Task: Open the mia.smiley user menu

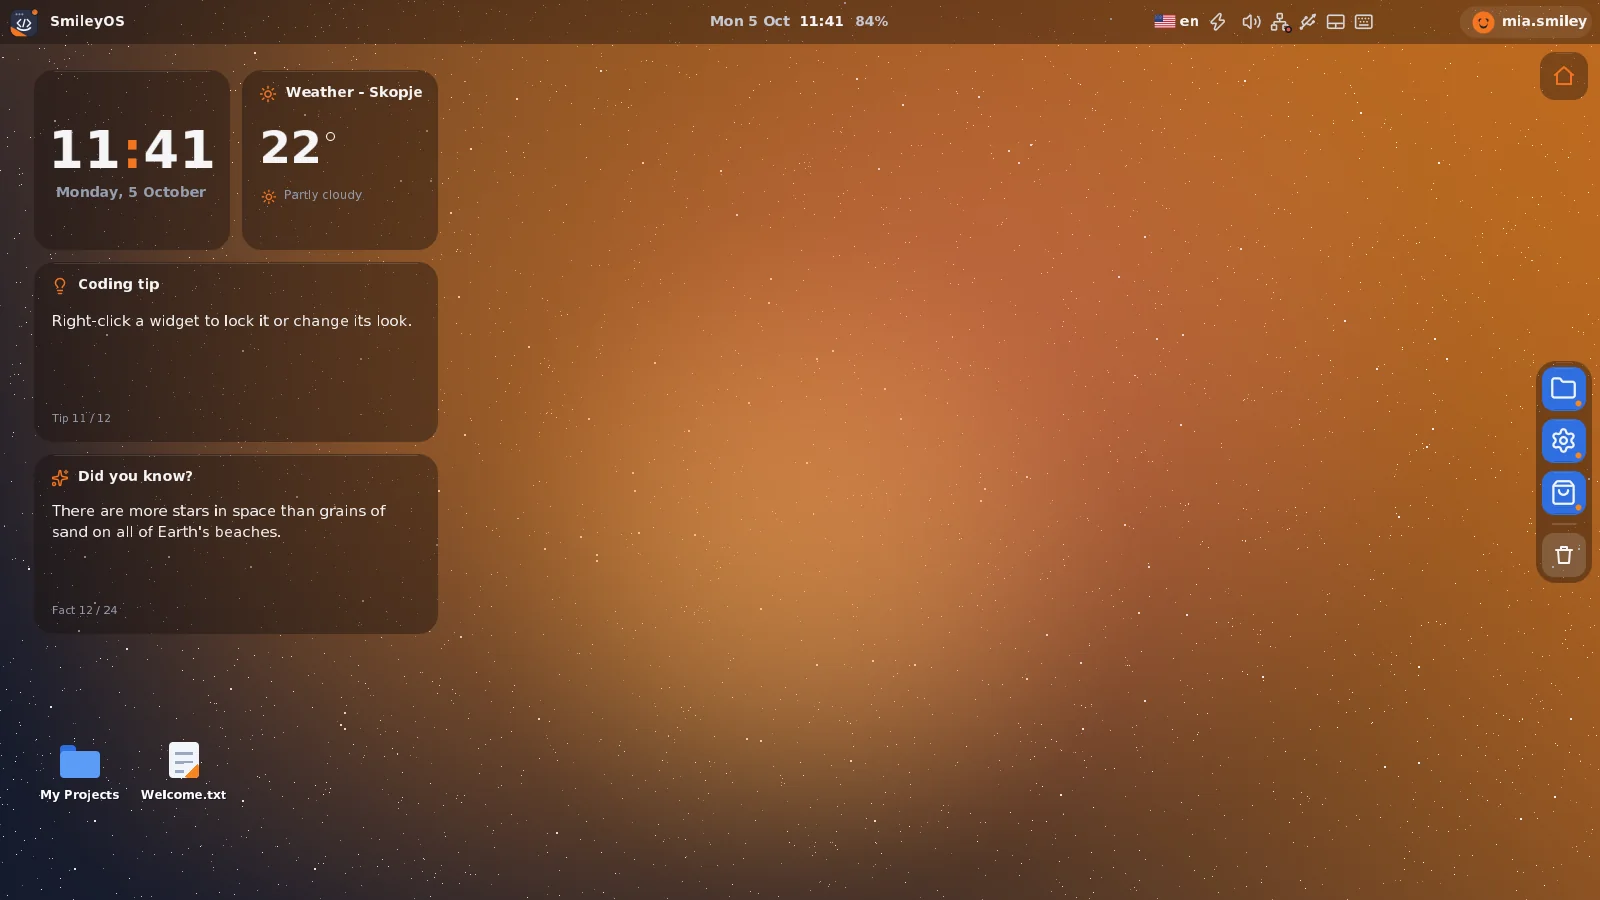Action: 1528,21
